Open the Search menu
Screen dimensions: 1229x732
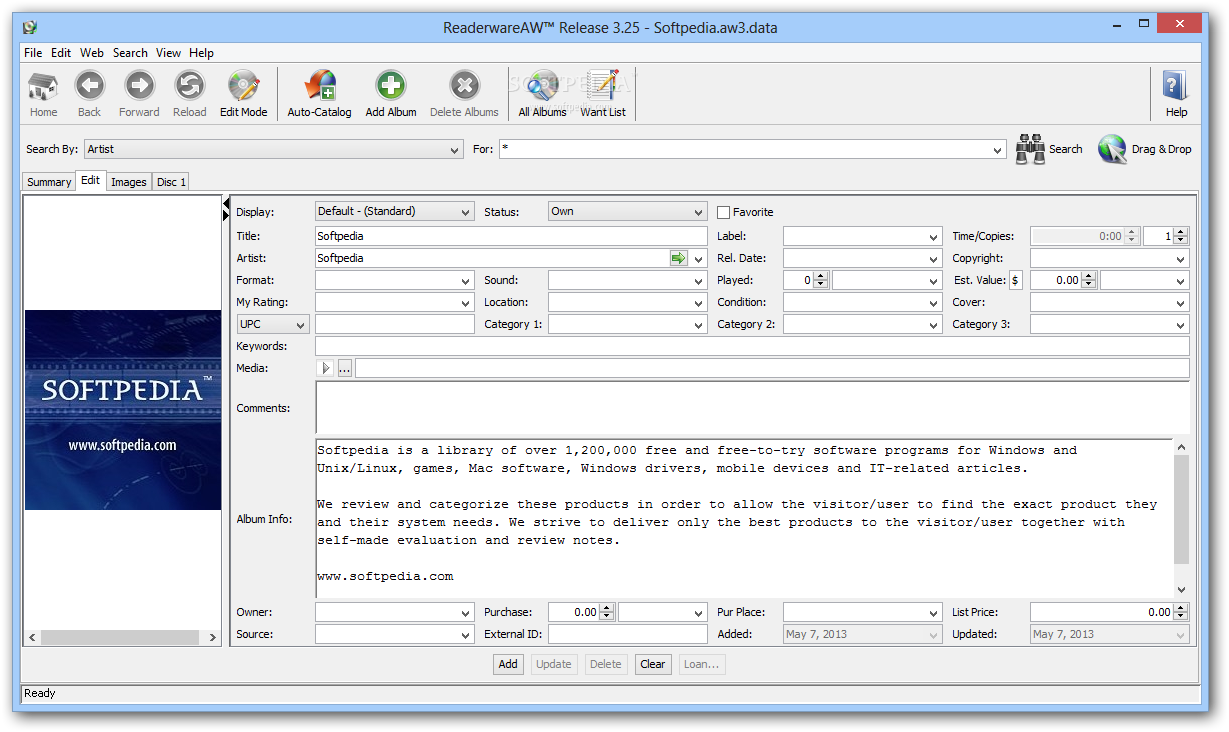click(x=130, y=53)
